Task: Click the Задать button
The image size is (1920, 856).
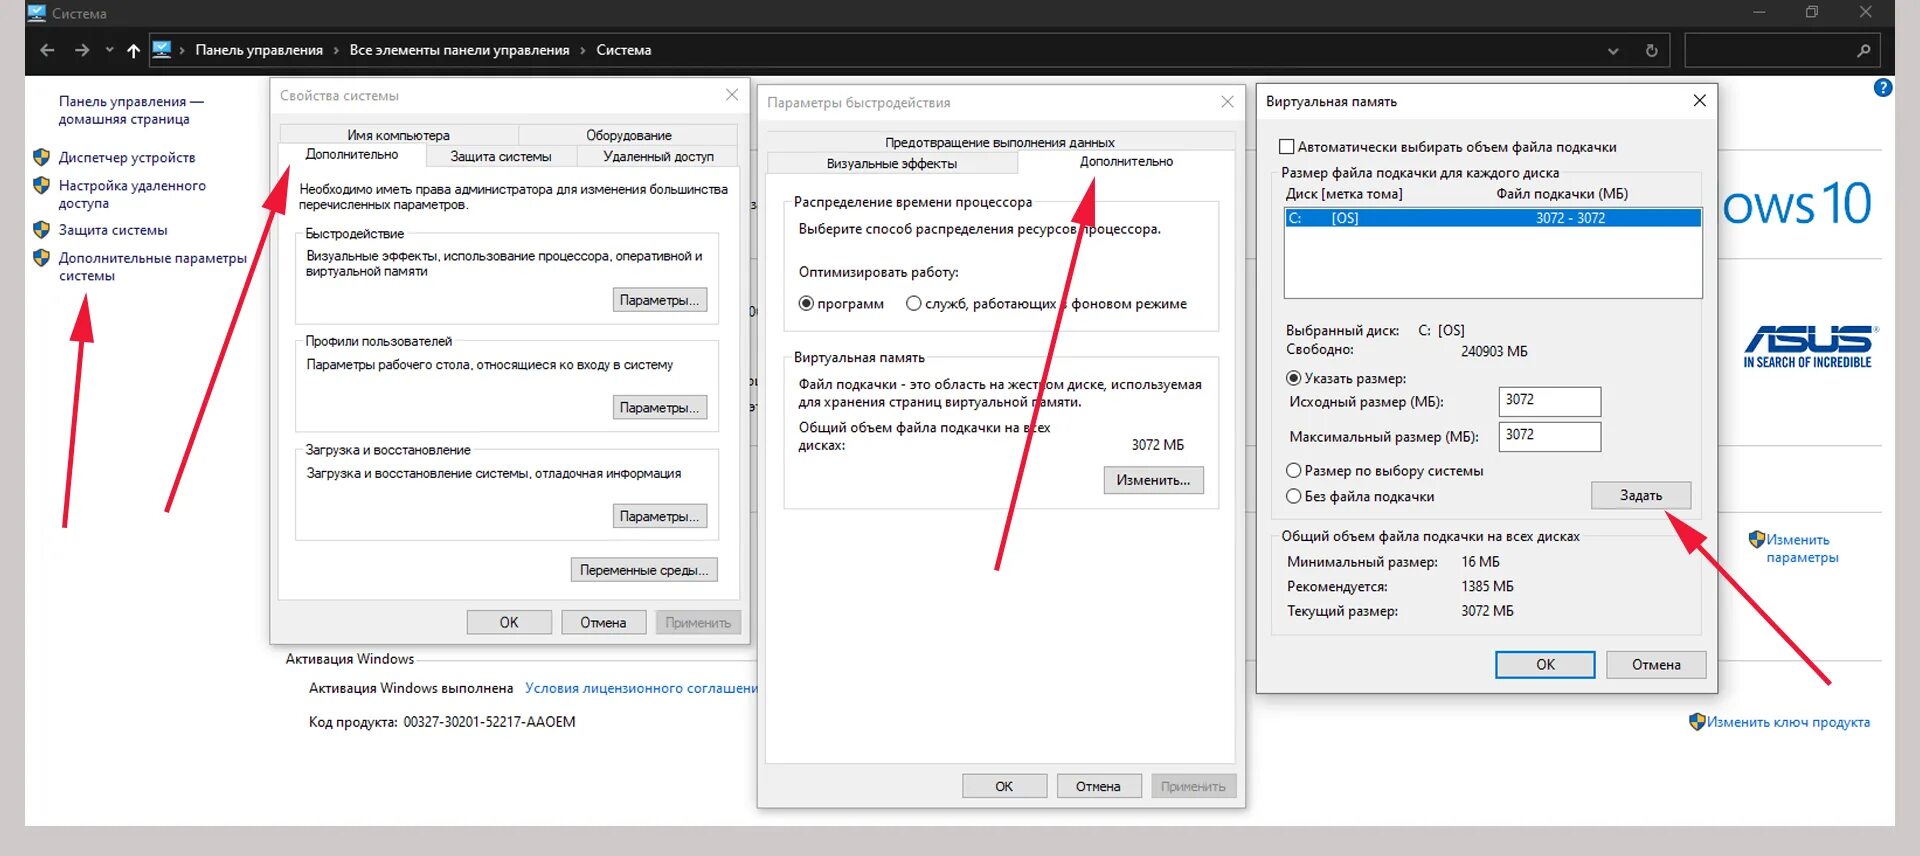Action: [1641, 495]
